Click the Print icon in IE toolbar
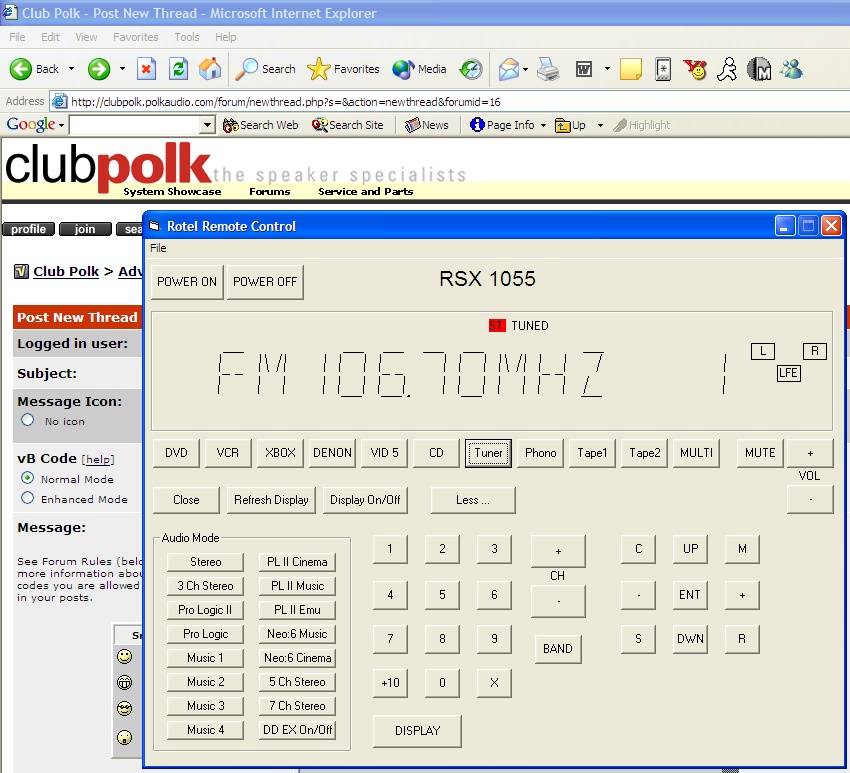 pyautogui.click(x=548, y=69)
